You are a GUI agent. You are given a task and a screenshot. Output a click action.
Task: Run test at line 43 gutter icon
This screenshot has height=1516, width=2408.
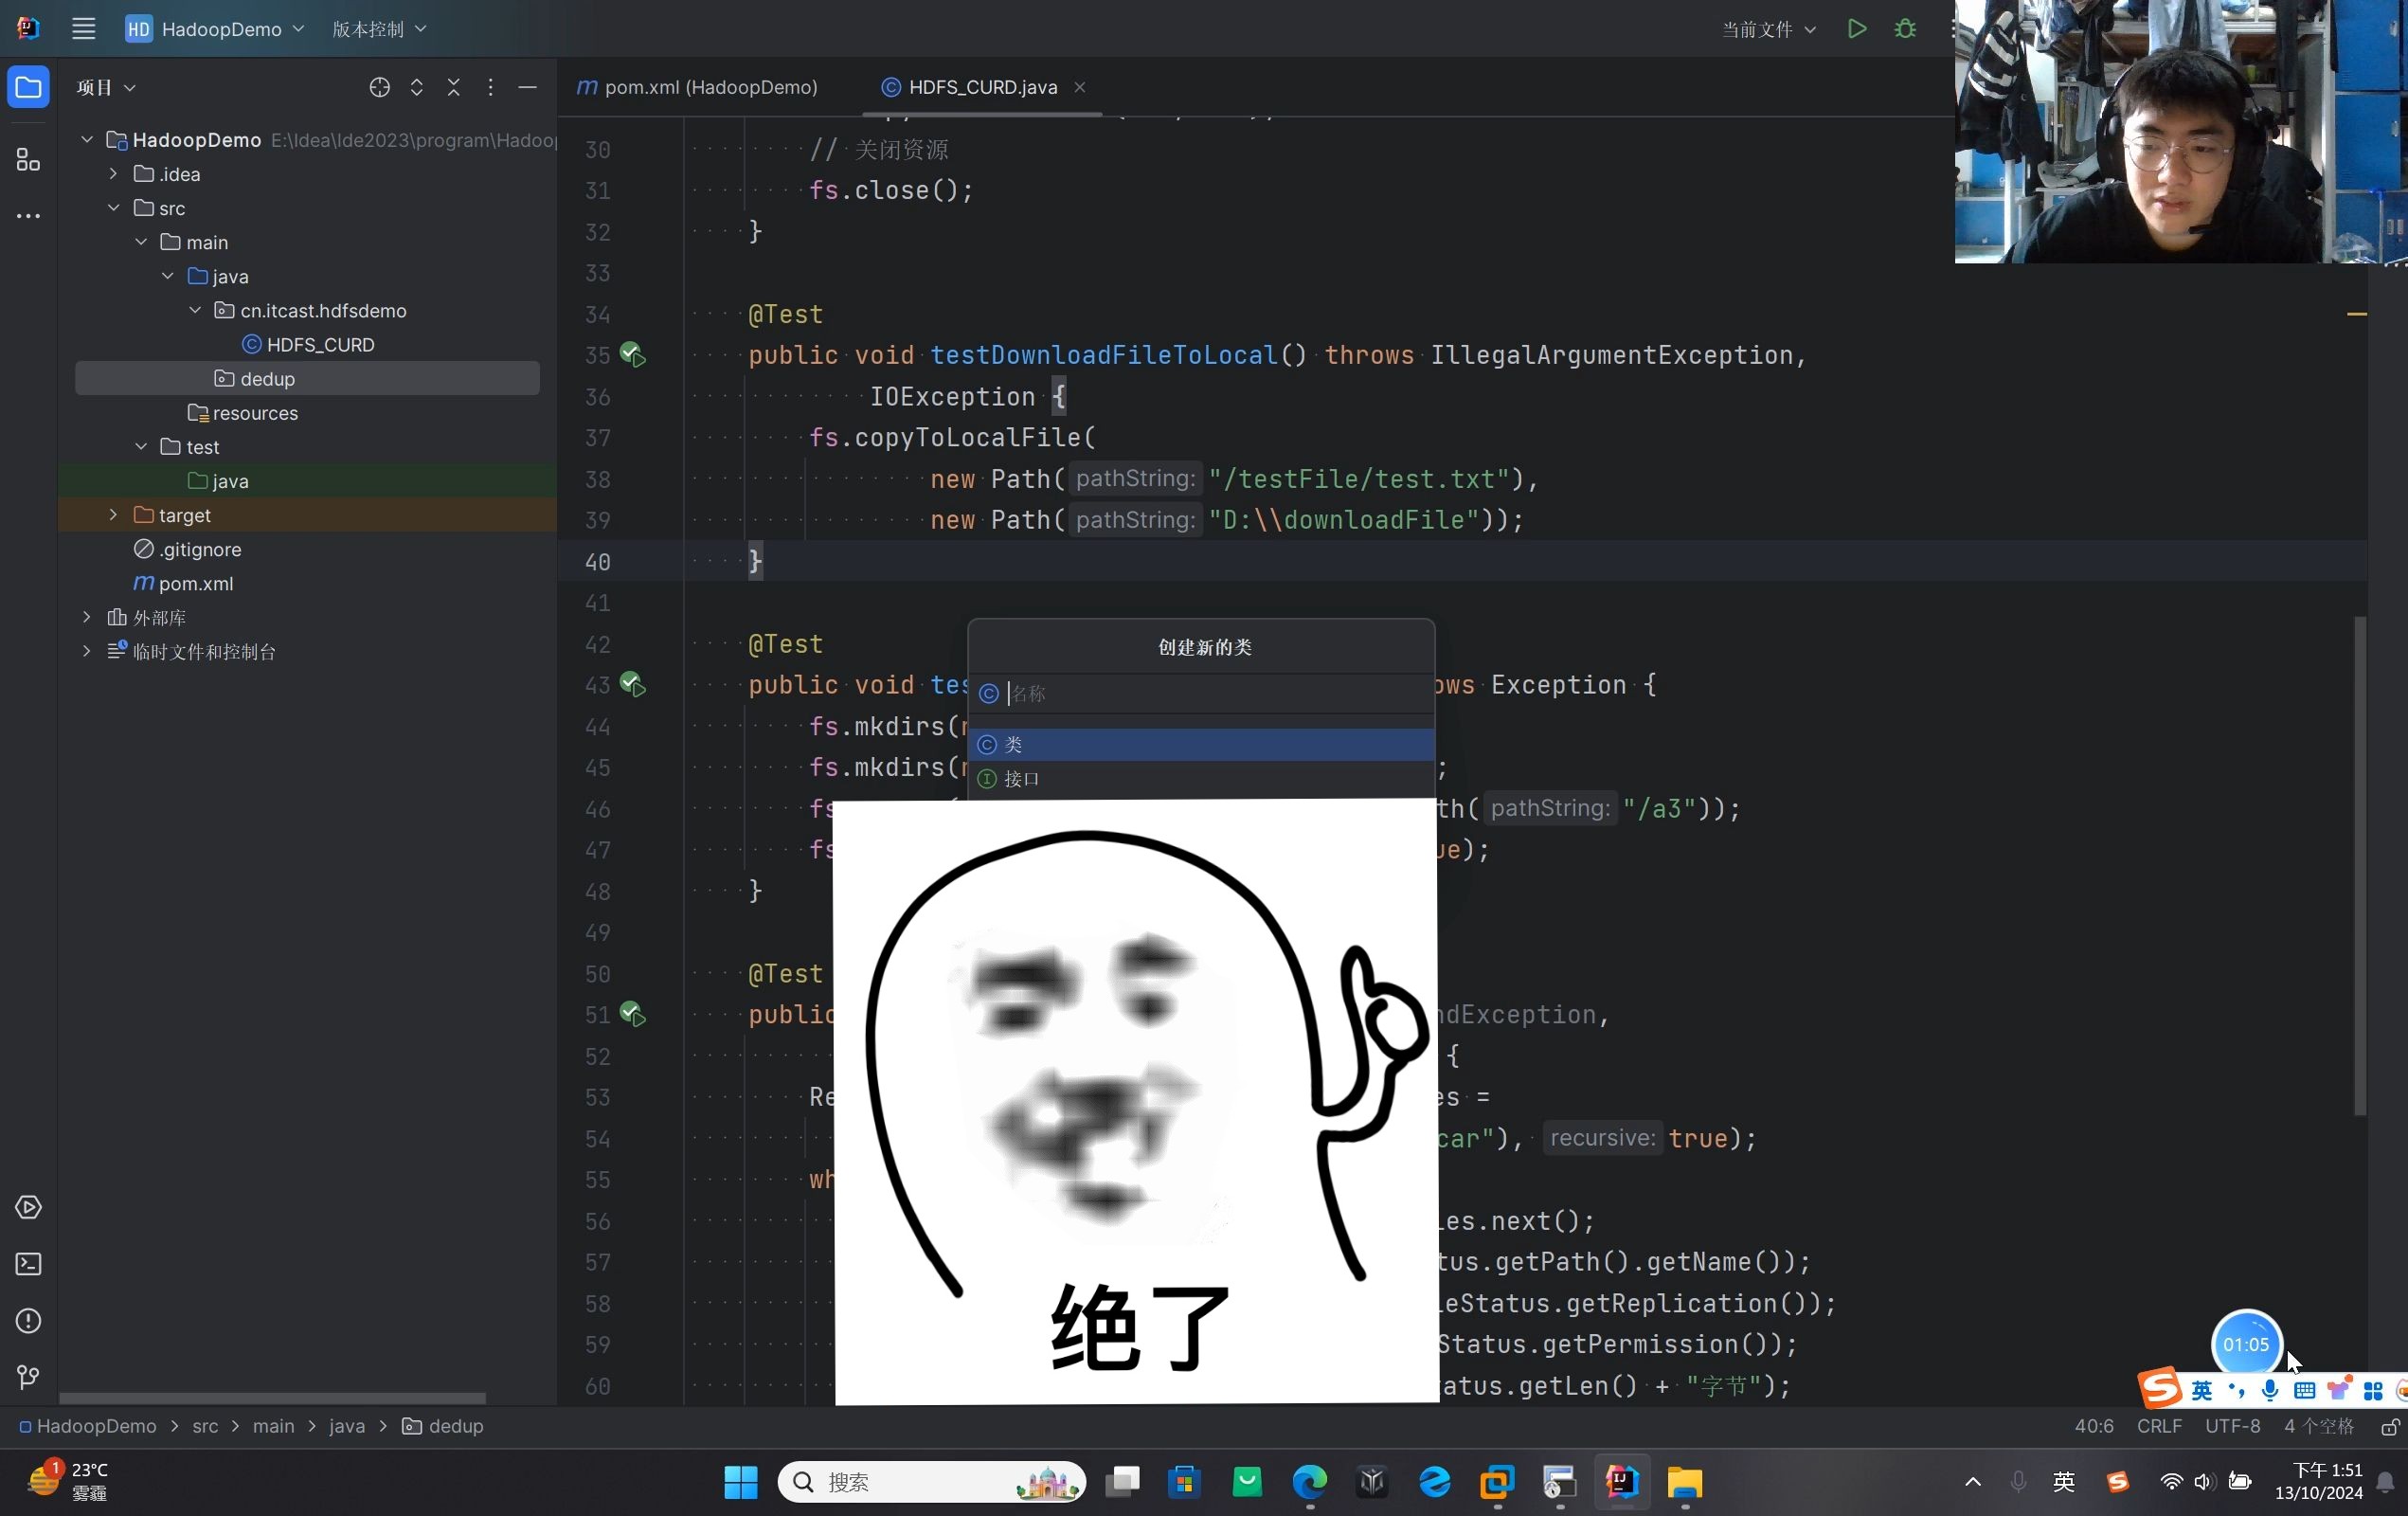point(632,684)
